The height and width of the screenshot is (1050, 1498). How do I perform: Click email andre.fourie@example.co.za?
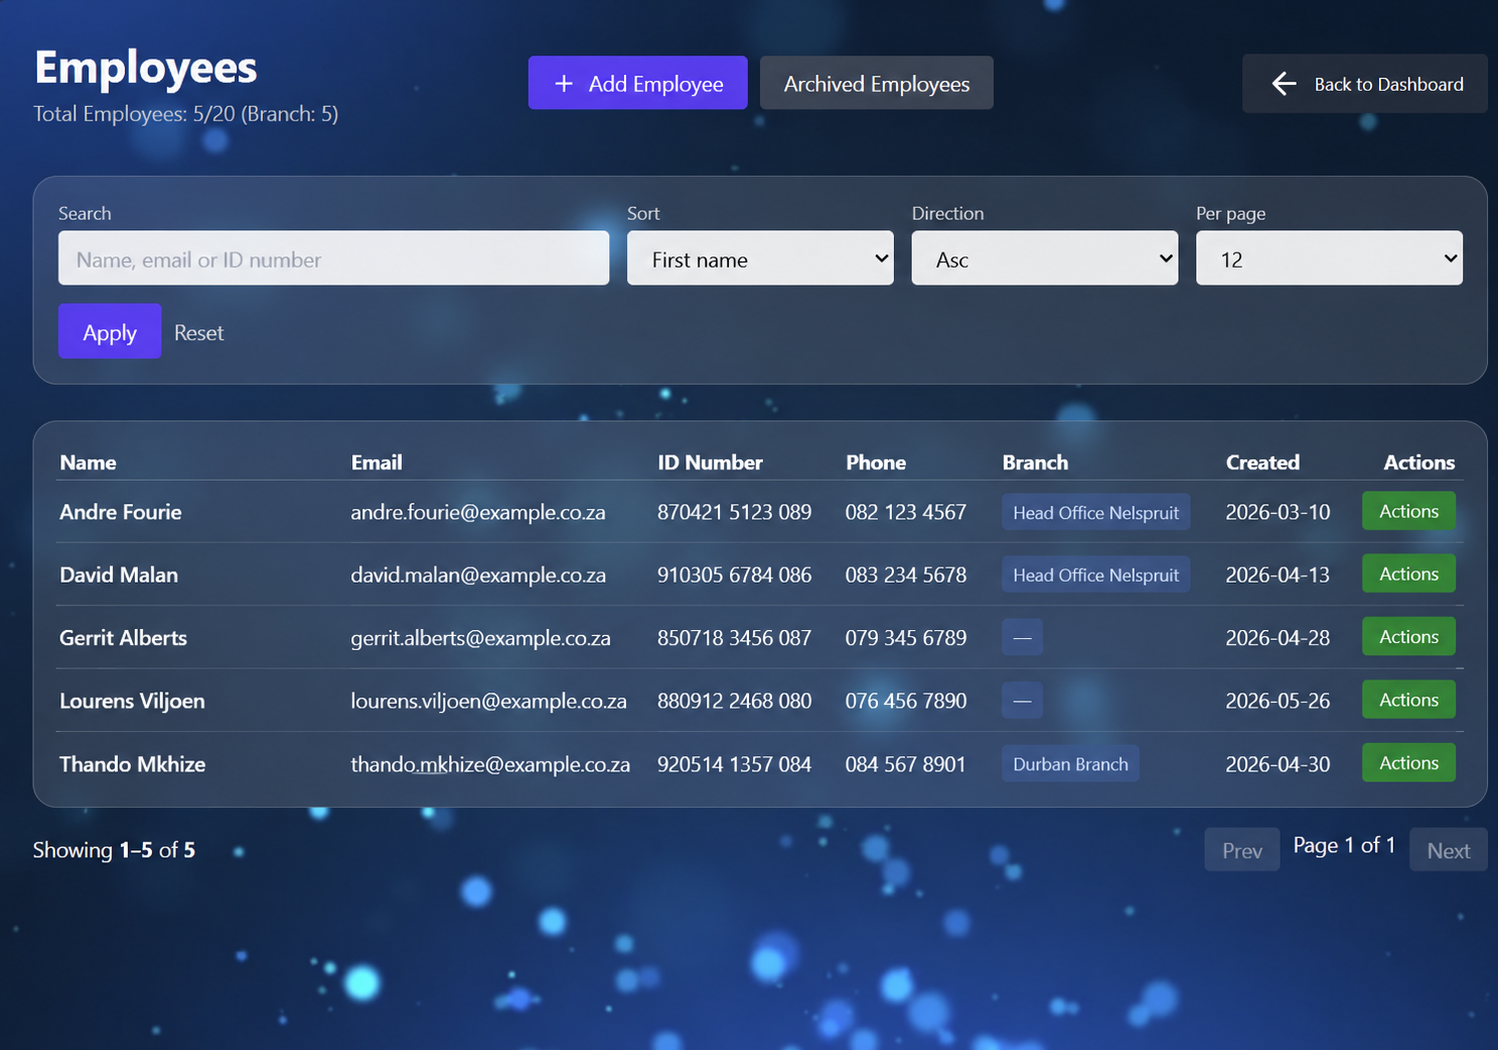pos(478,512)
